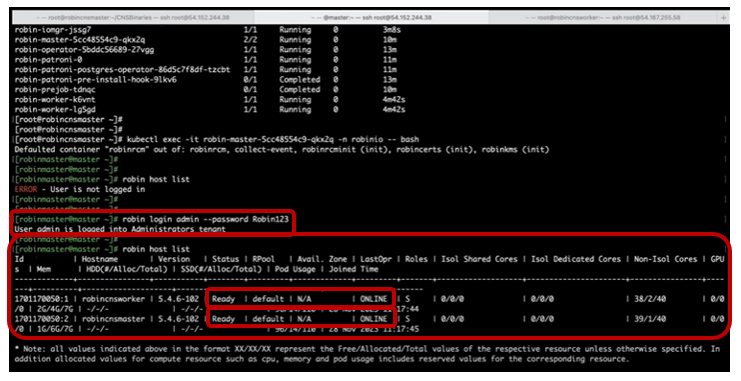Click robin-patroni-pre-install-hook-9lkv6 pod name
Screen dimensions: 741x381
click(95, 79)
